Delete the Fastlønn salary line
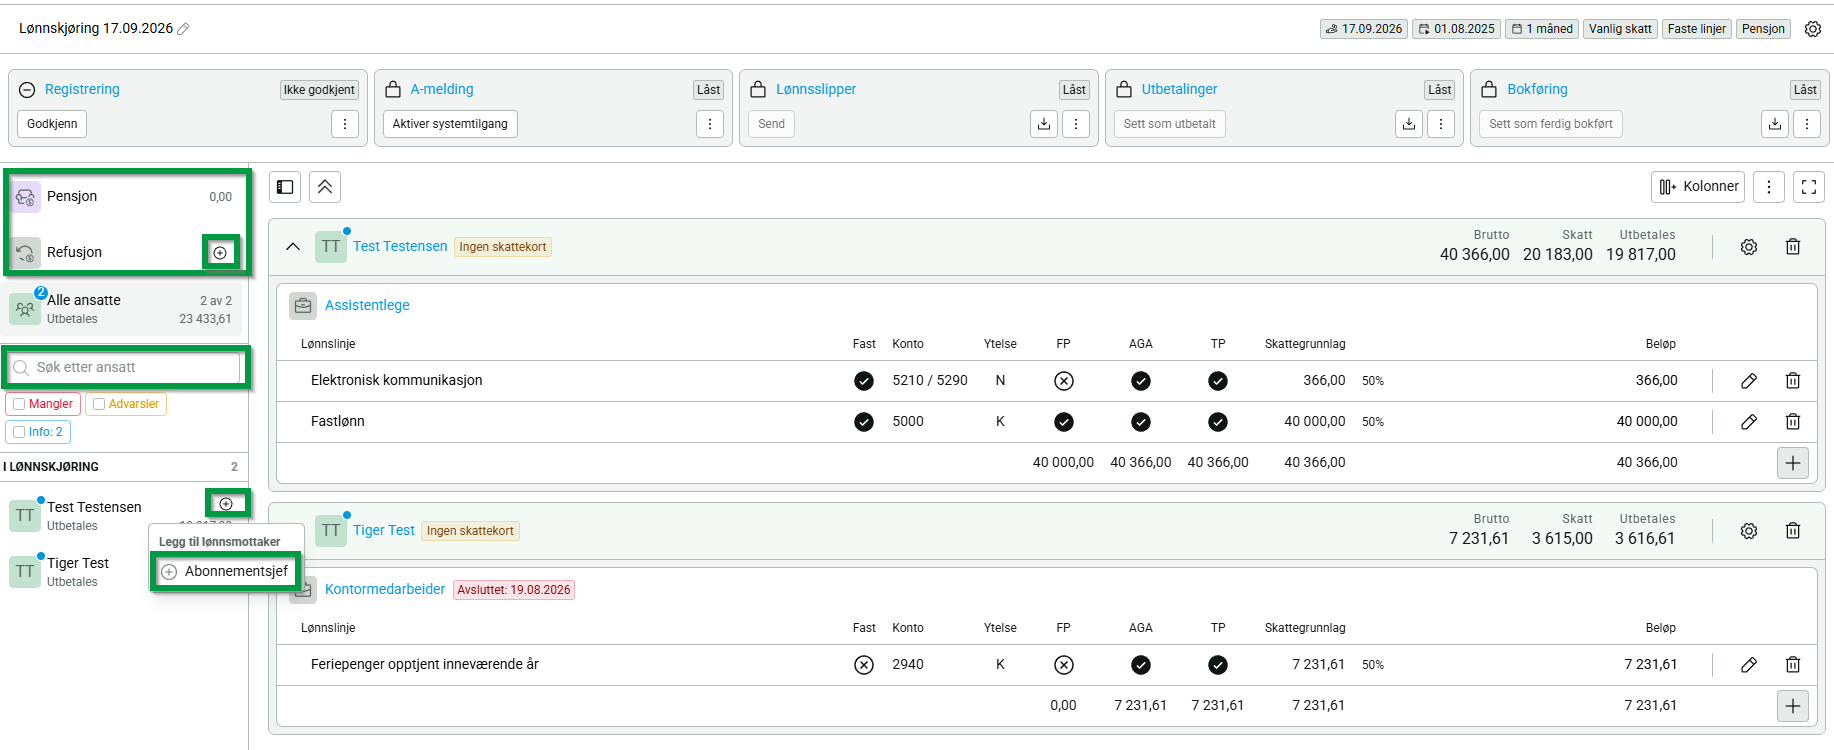The image size is (1834, 750). pos(1793,422)
